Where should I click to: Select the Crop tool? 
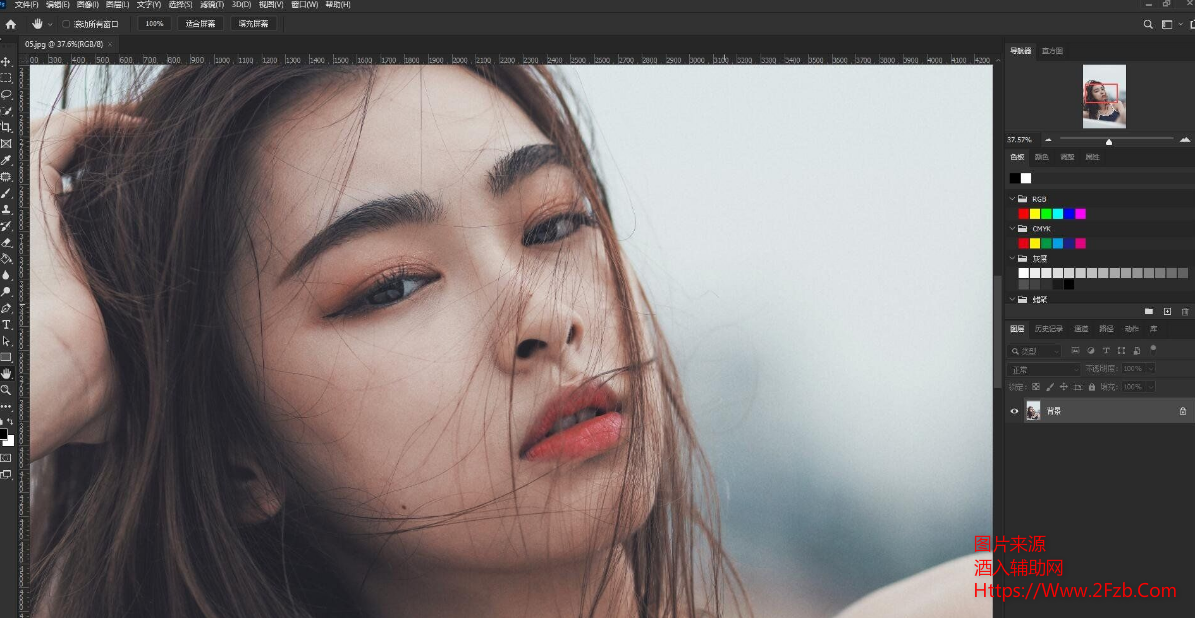(x=6, y=127)
